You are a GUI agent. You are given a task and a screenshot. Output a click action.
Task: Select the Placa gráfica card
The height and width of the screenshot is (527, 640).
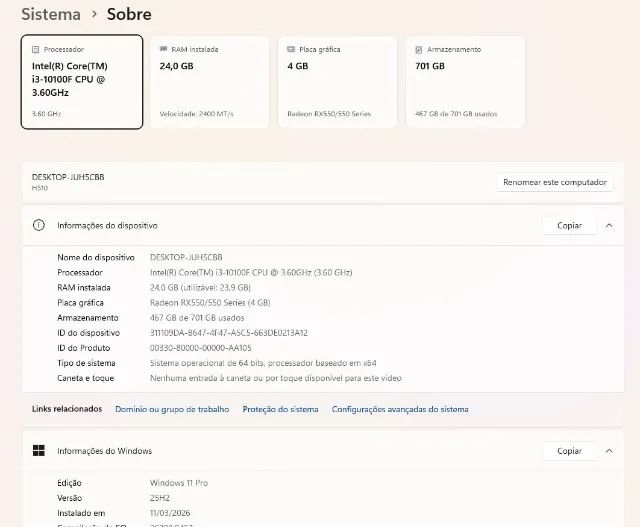(x=338, y=82)
